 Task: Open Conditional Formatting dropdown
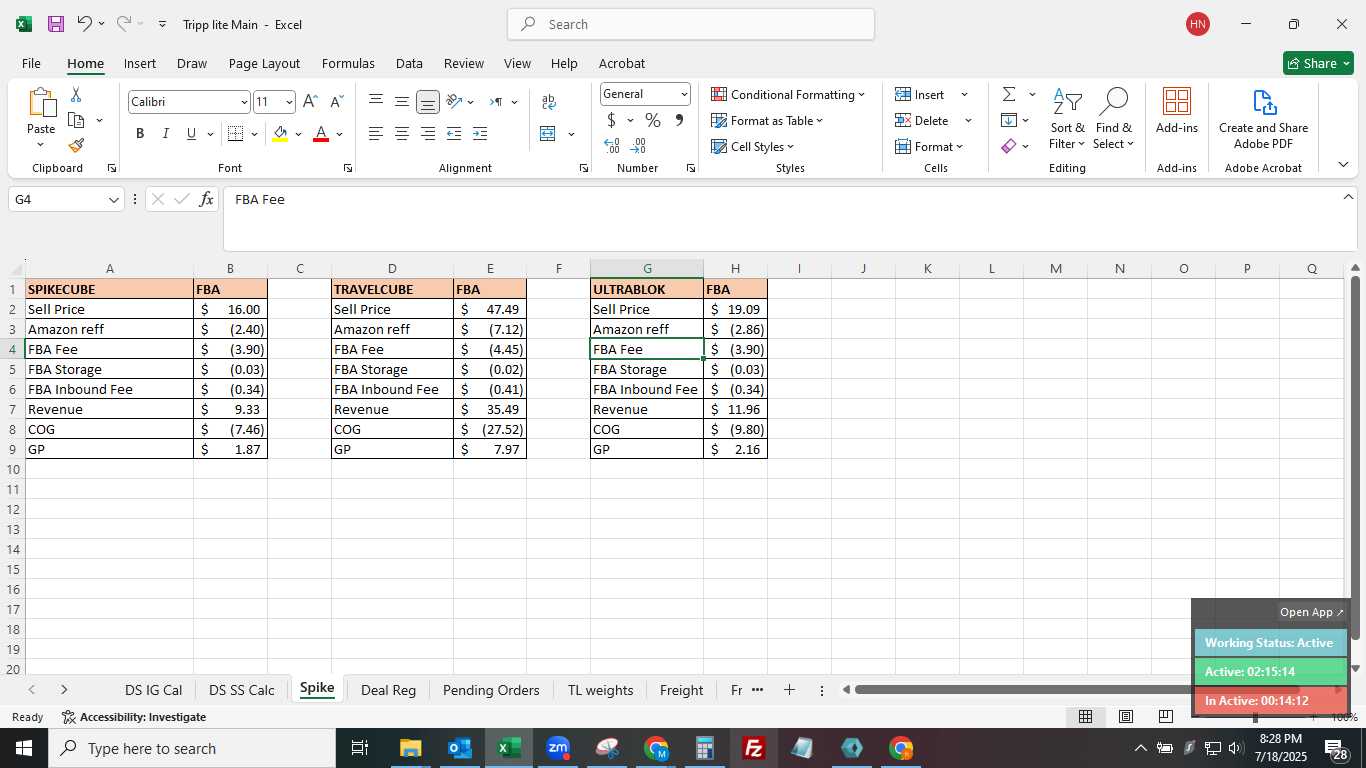(788, 94)
